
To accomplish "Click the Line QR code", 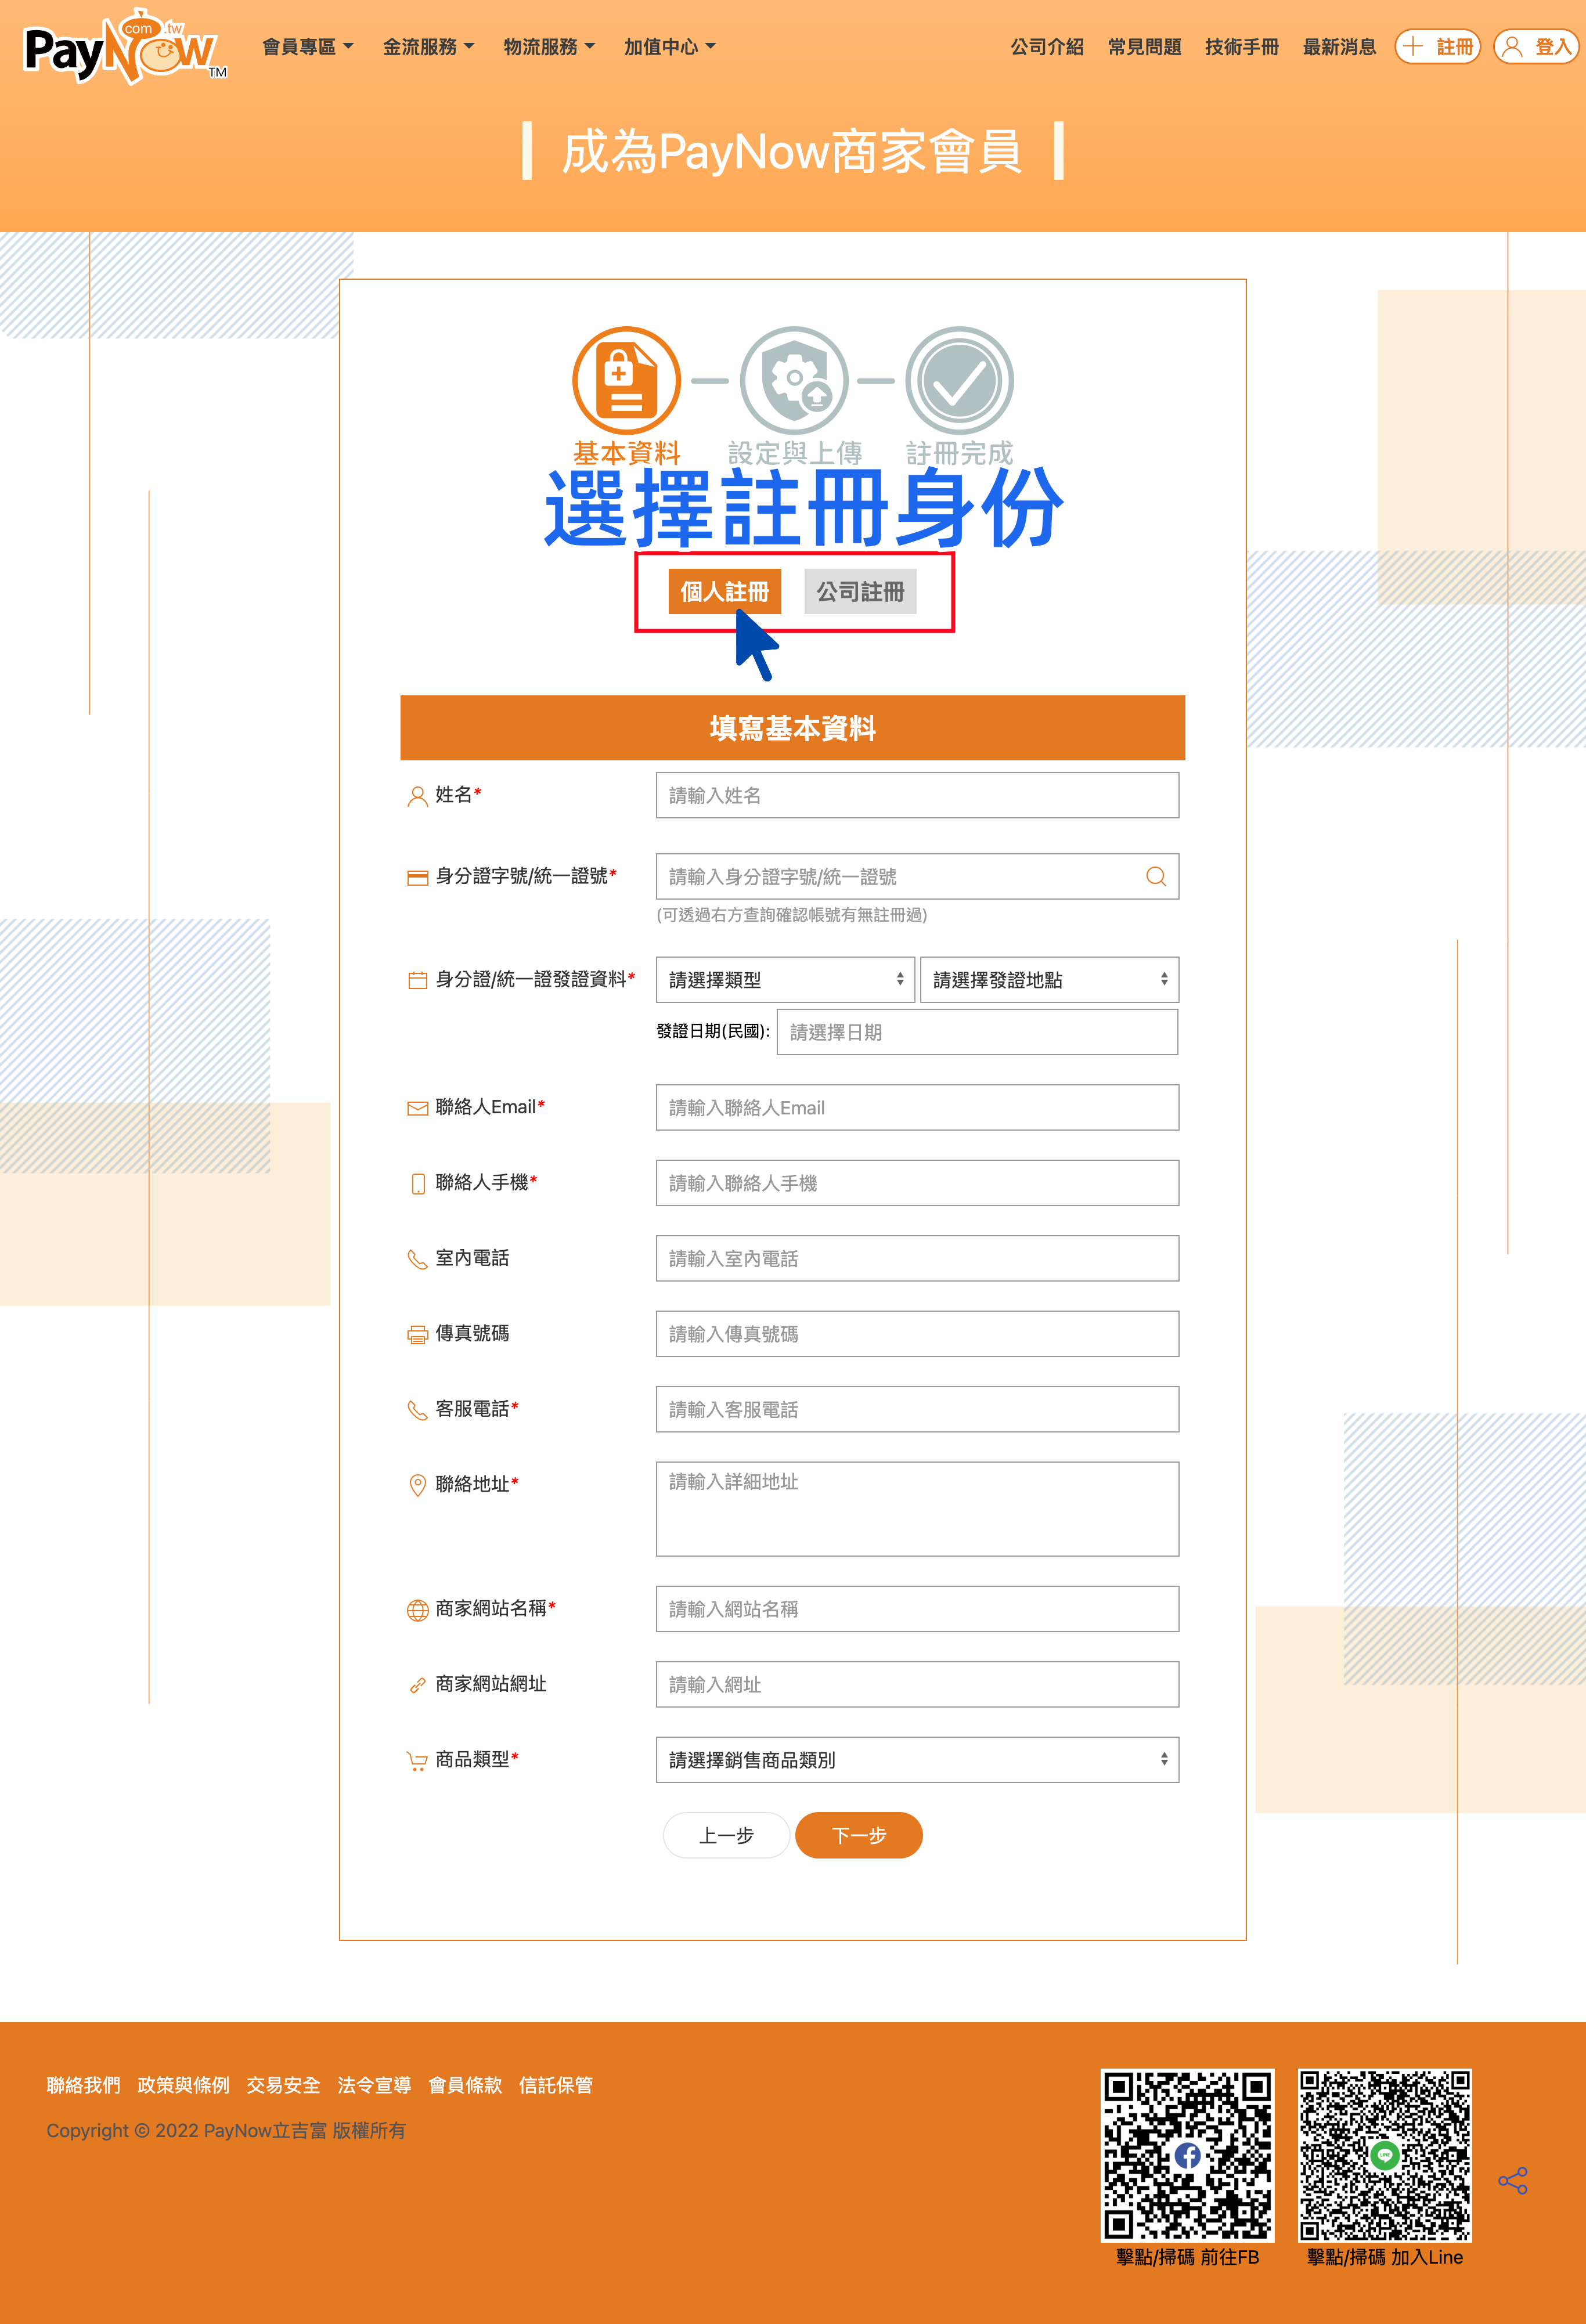I will pos(1384,2155).
